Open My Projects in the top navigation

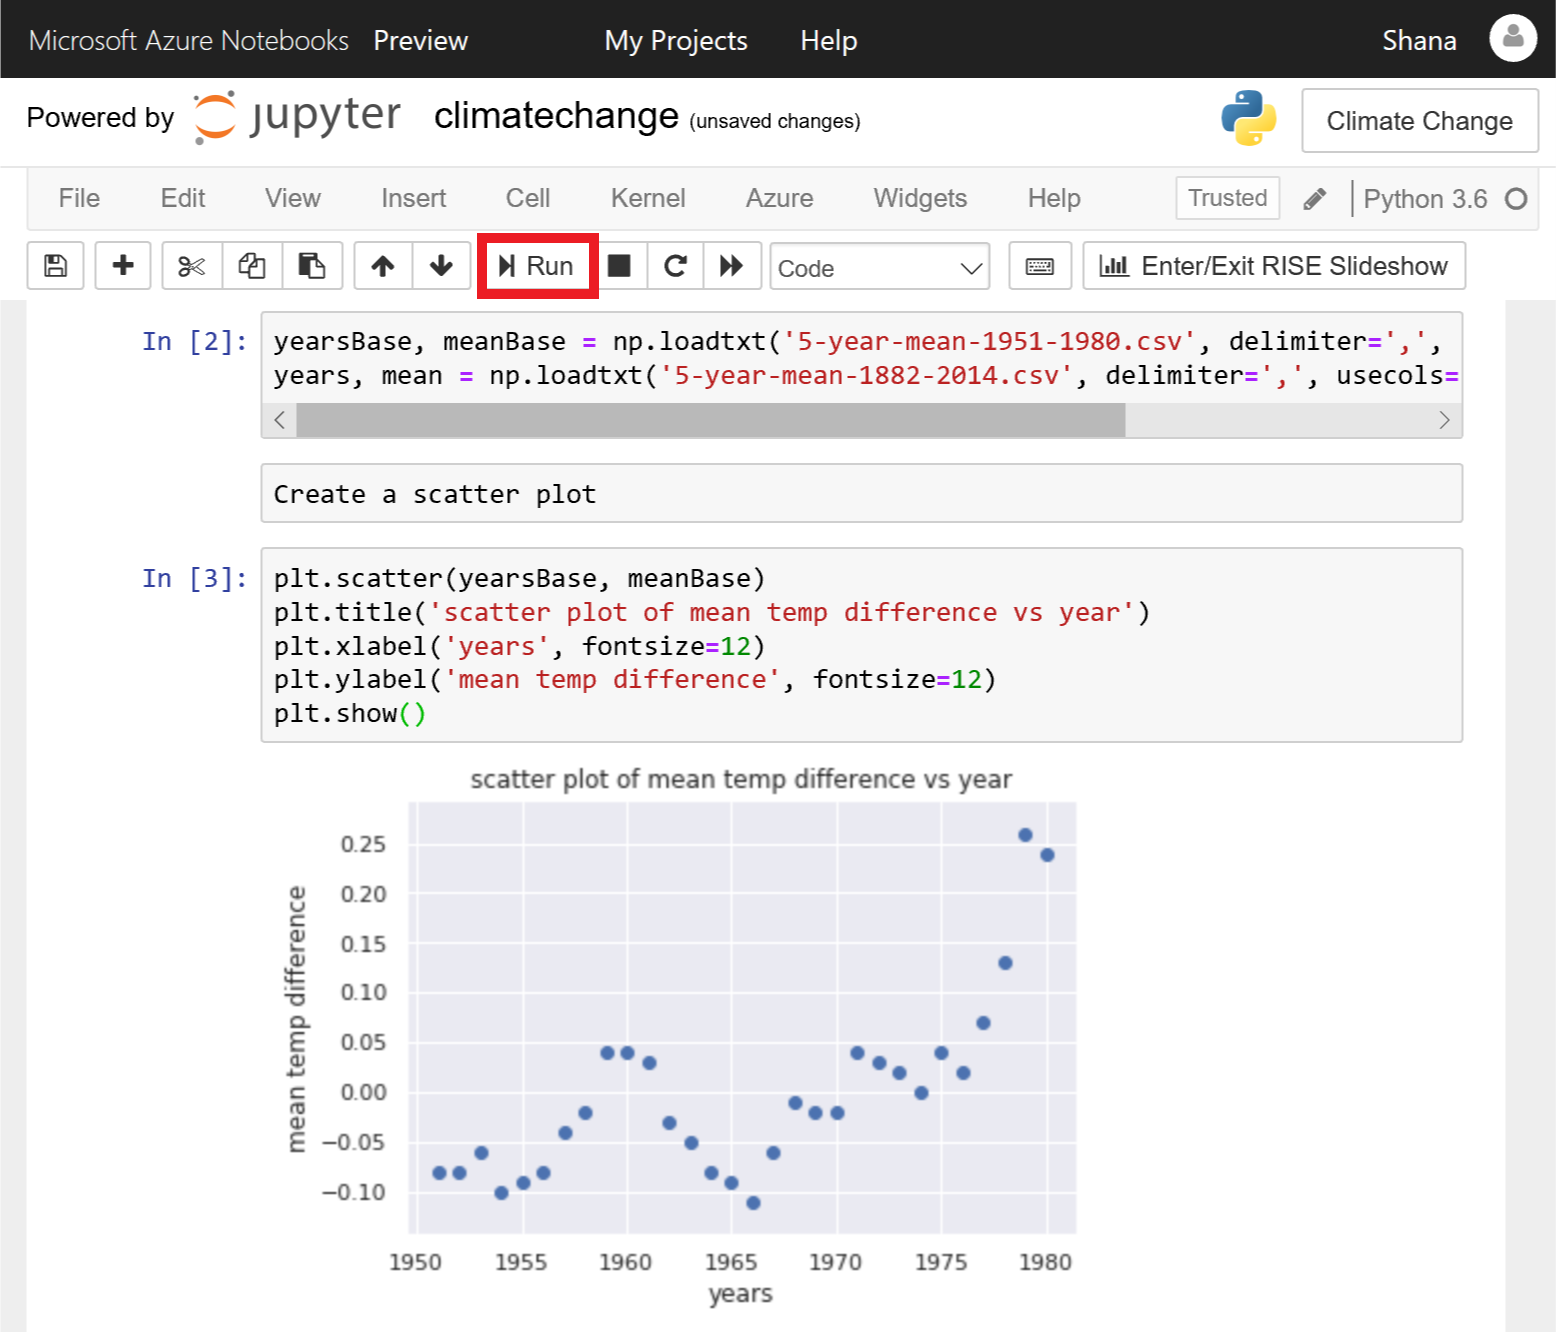click(675, 40)
